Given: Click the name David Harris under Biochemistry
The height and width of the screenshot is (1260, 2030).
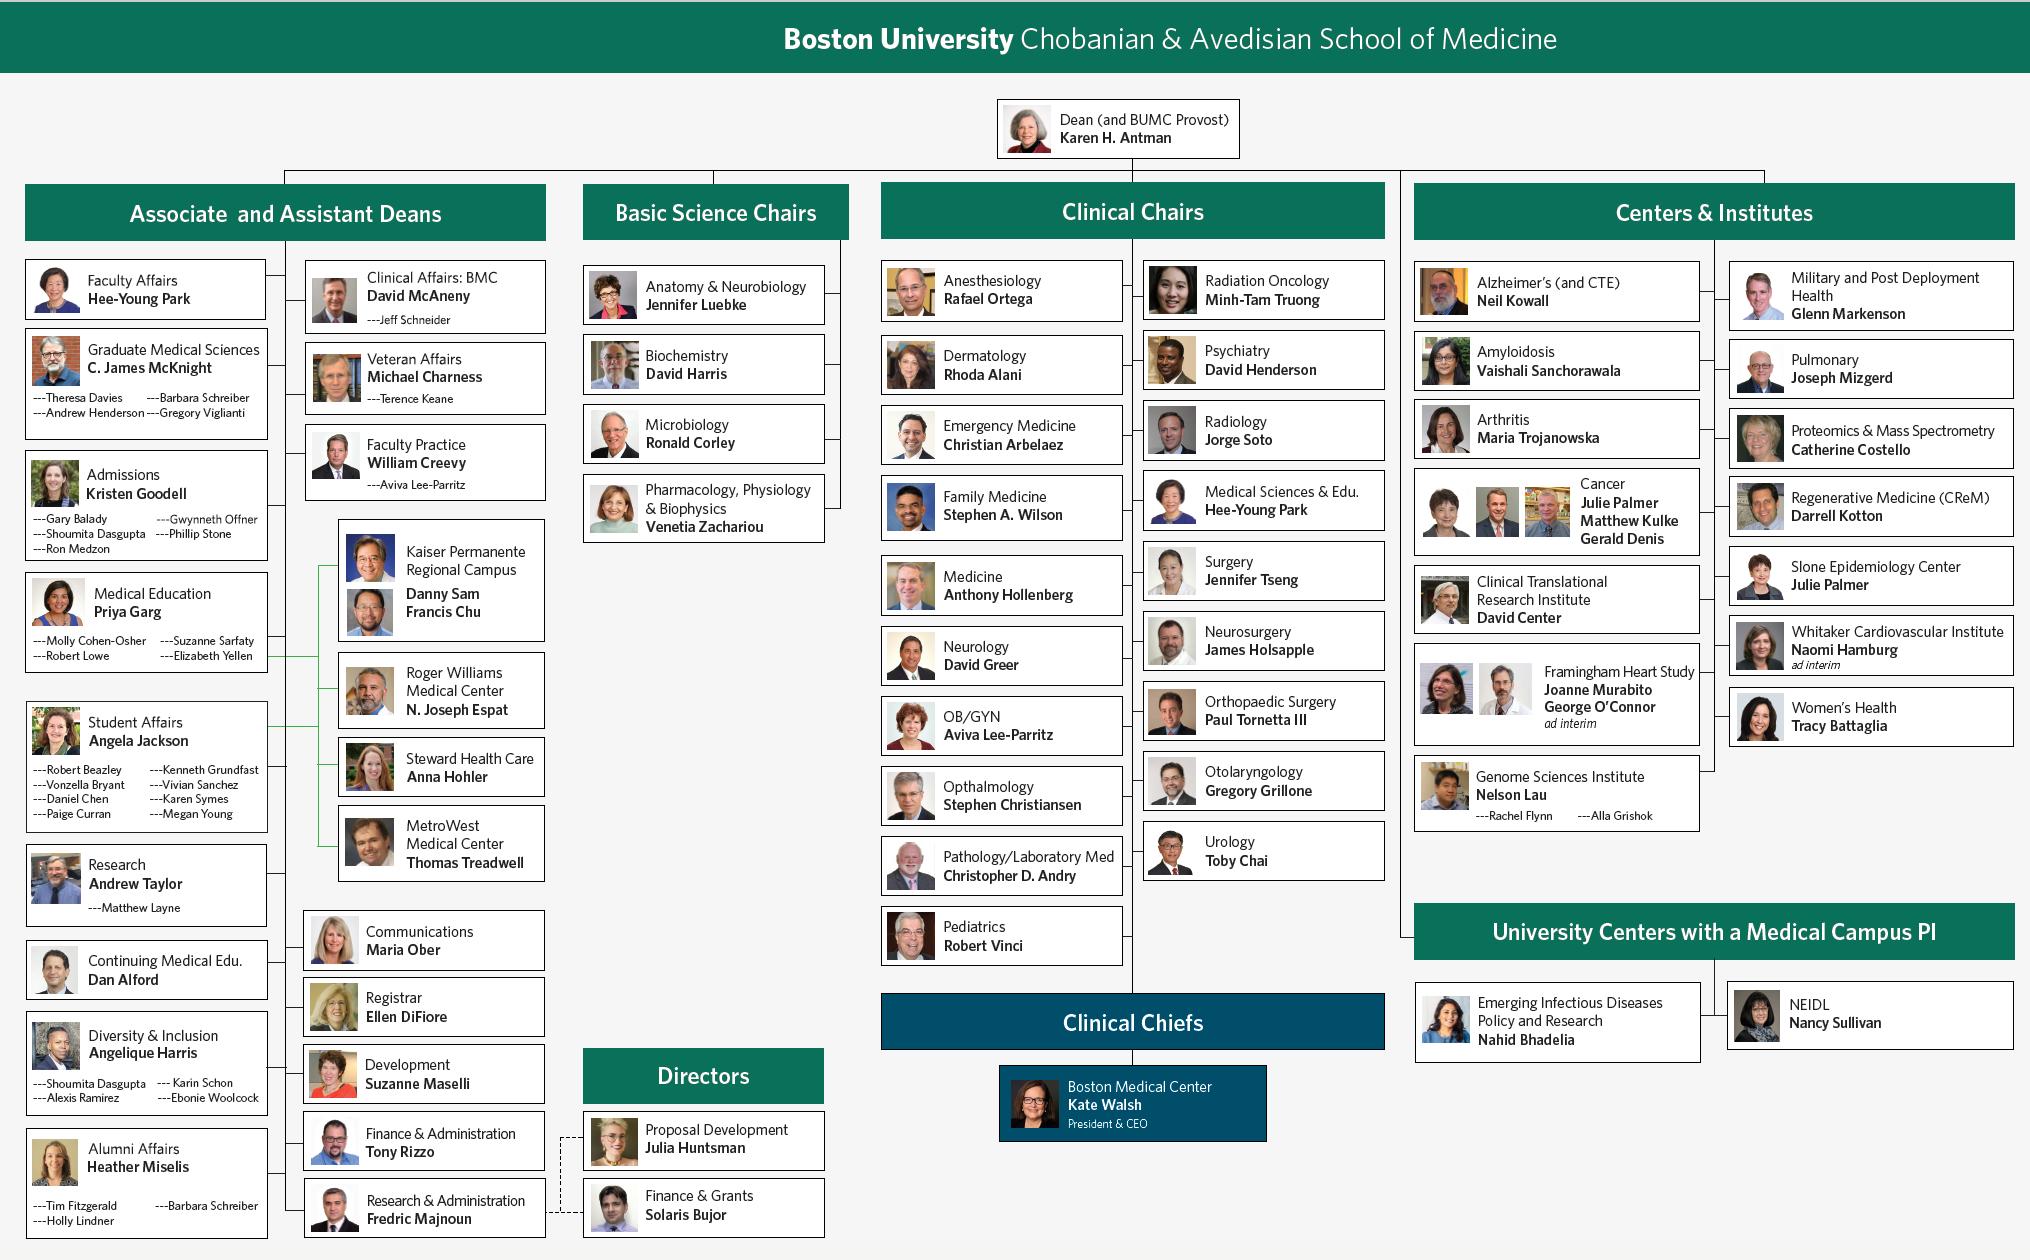Looking at the screenshot, I should click(x=686, y=374).
